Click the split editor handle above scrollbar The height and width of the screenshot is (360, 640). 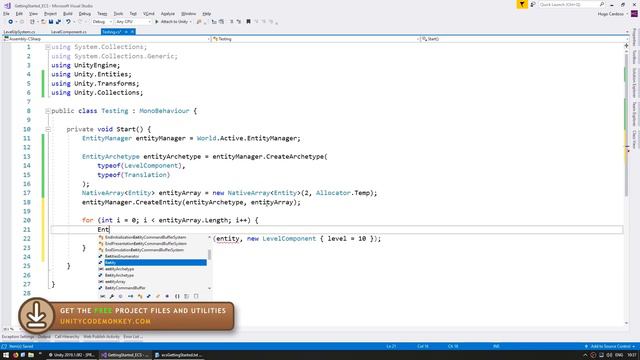(626, 46)
